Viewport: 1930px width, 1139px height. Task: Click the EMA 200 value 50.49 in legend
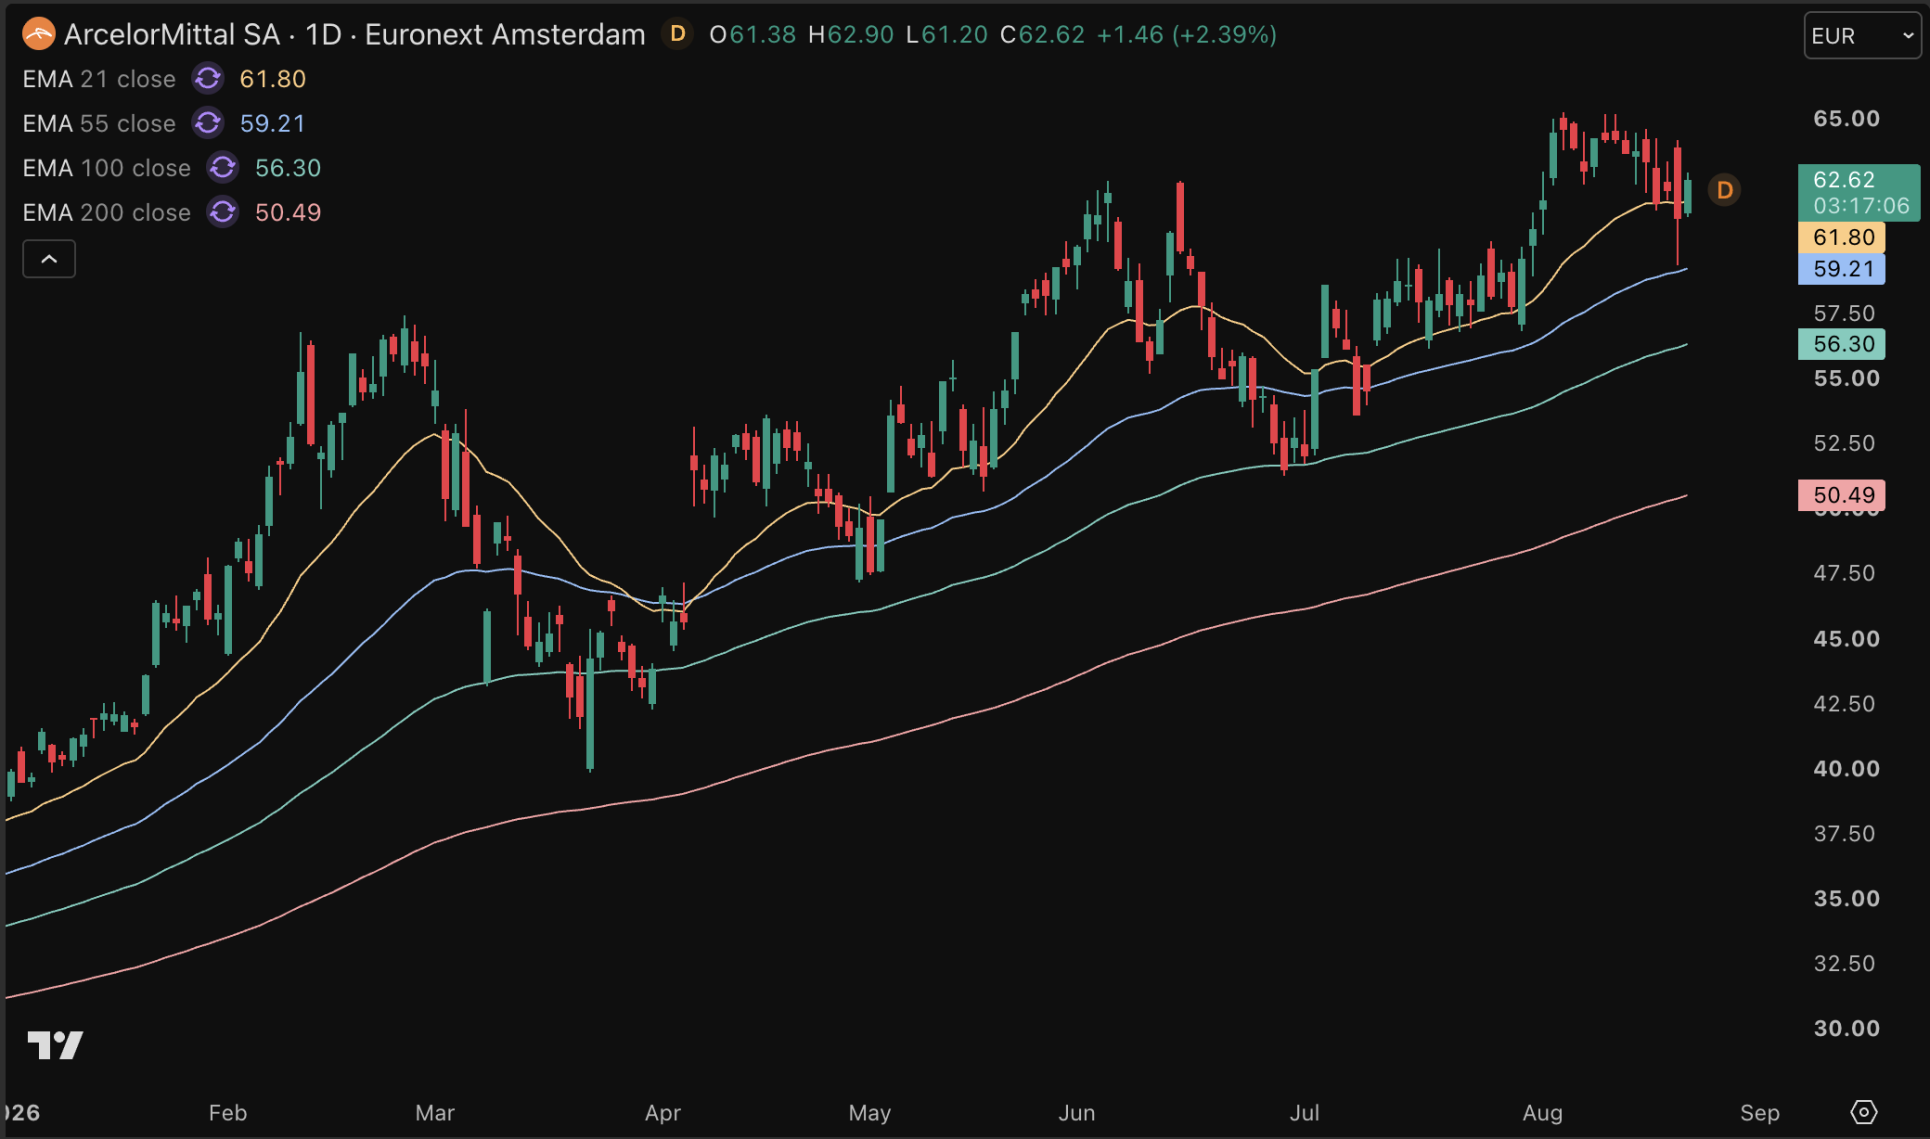pyautogui.click(x=288, y=212)
